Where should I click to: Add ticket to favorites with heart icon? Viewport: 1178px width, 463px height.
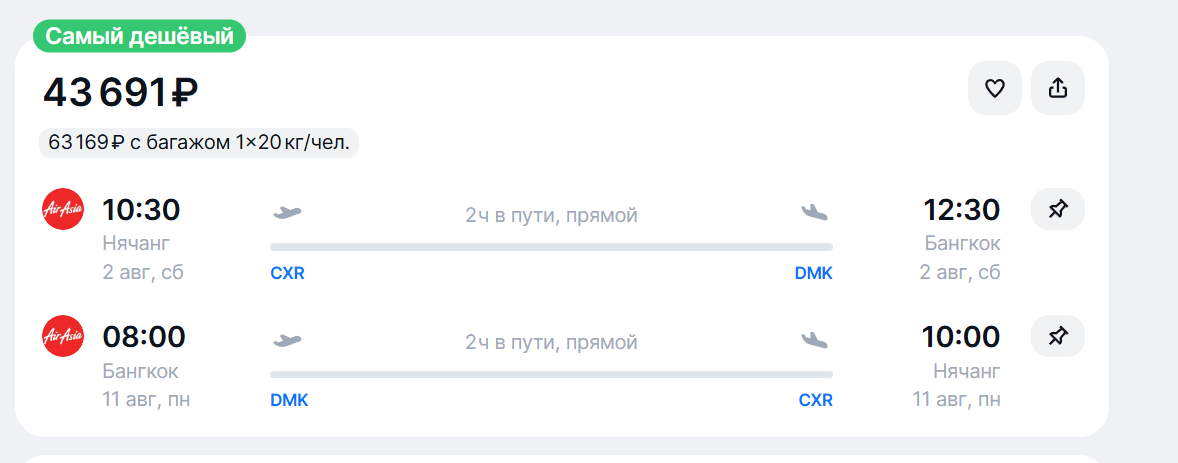[995, 88]
